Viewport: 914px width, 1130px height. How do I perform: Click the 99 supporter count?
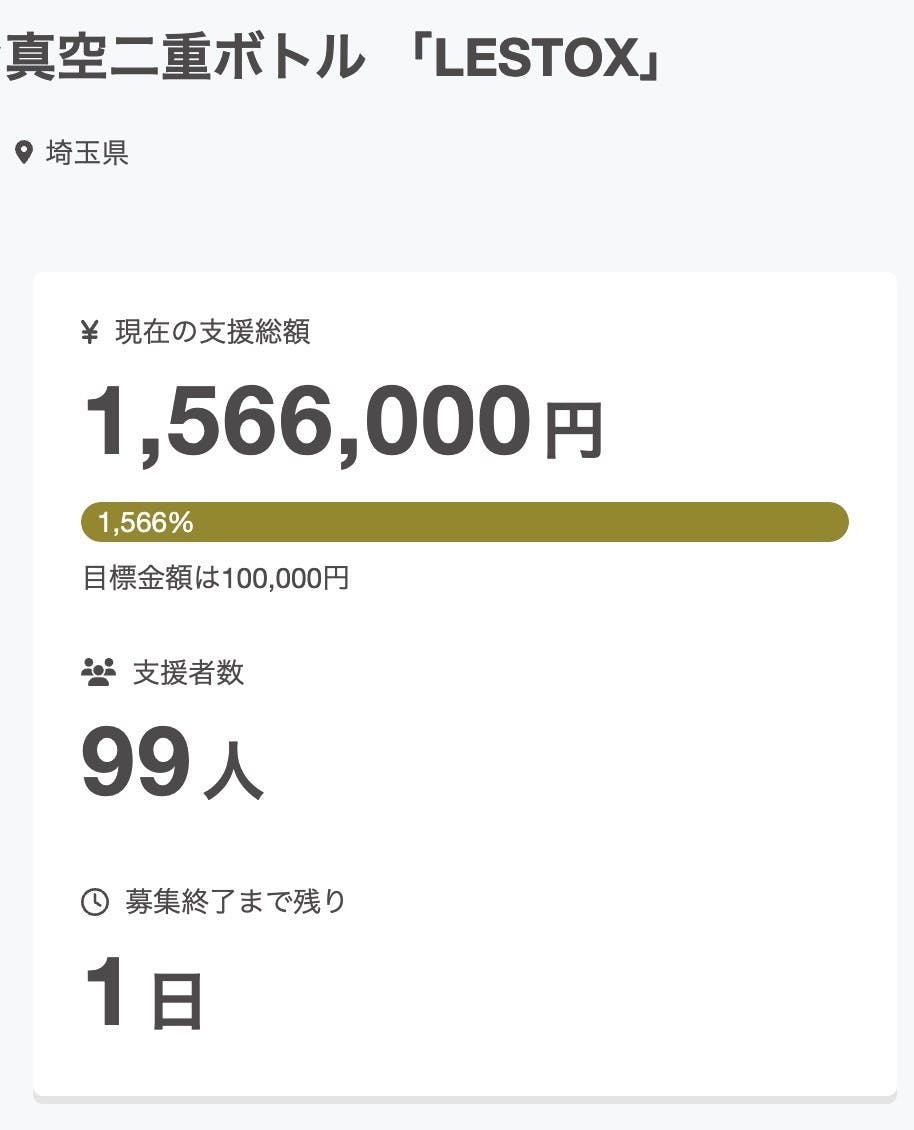(x=135, y=764)
